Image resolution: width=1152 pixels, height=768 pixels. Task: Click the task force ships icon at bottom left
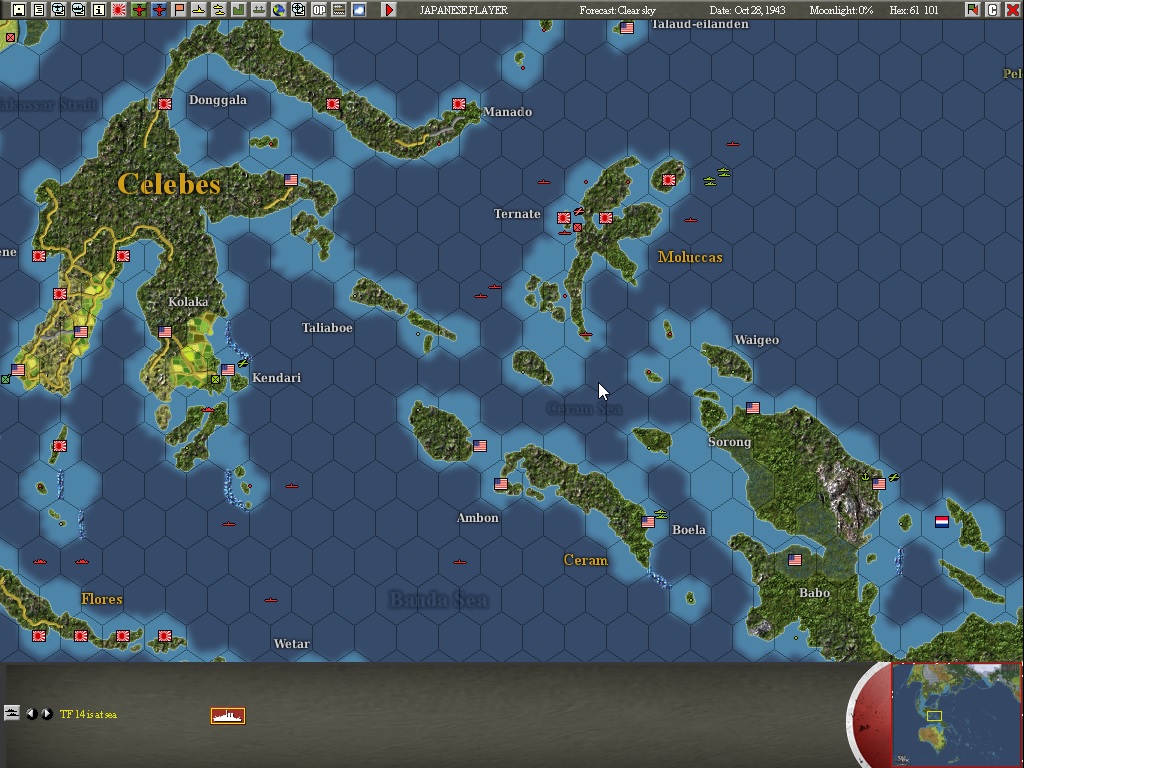(x=12, y=713)
